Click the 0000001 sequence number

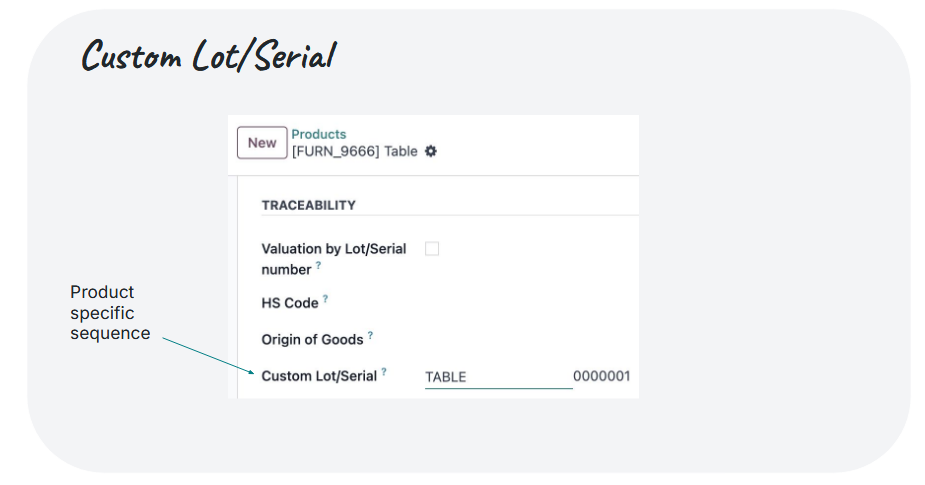point(602,376)
